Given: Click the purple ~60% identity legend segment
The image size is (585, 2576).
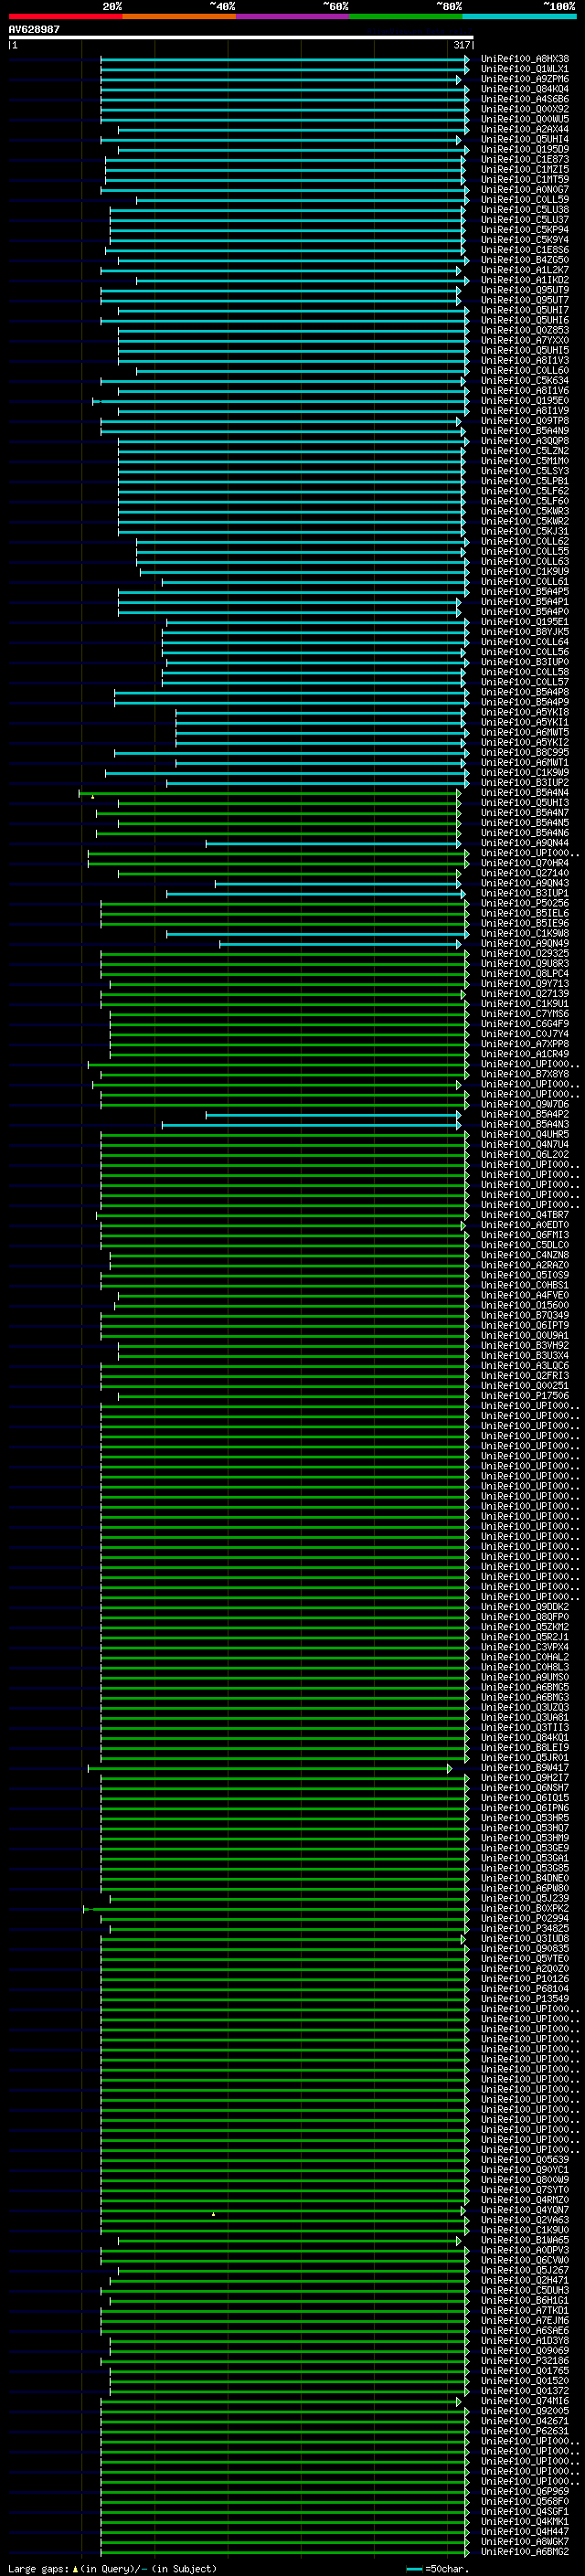Looking at the screenshot, I should [293, 16].
